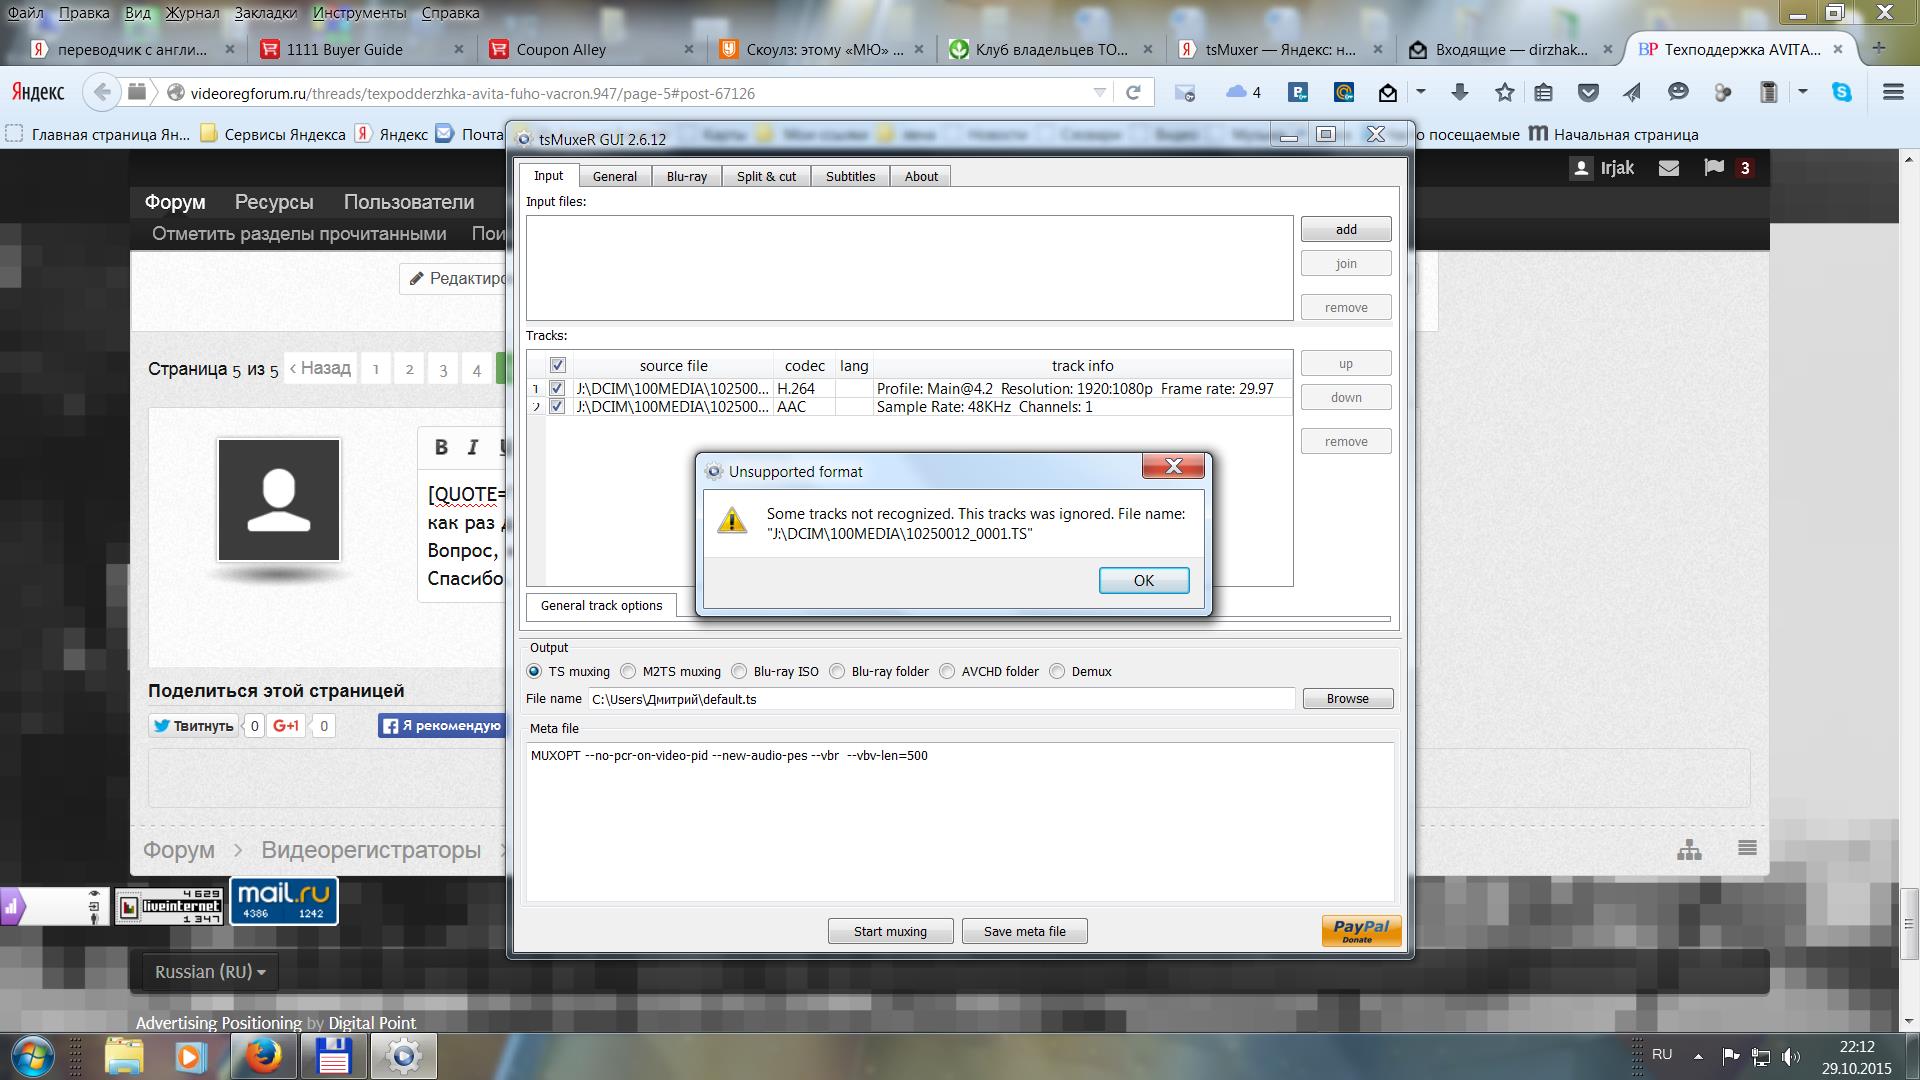Uncheck the AAC track checkbox

click(557, 406)
